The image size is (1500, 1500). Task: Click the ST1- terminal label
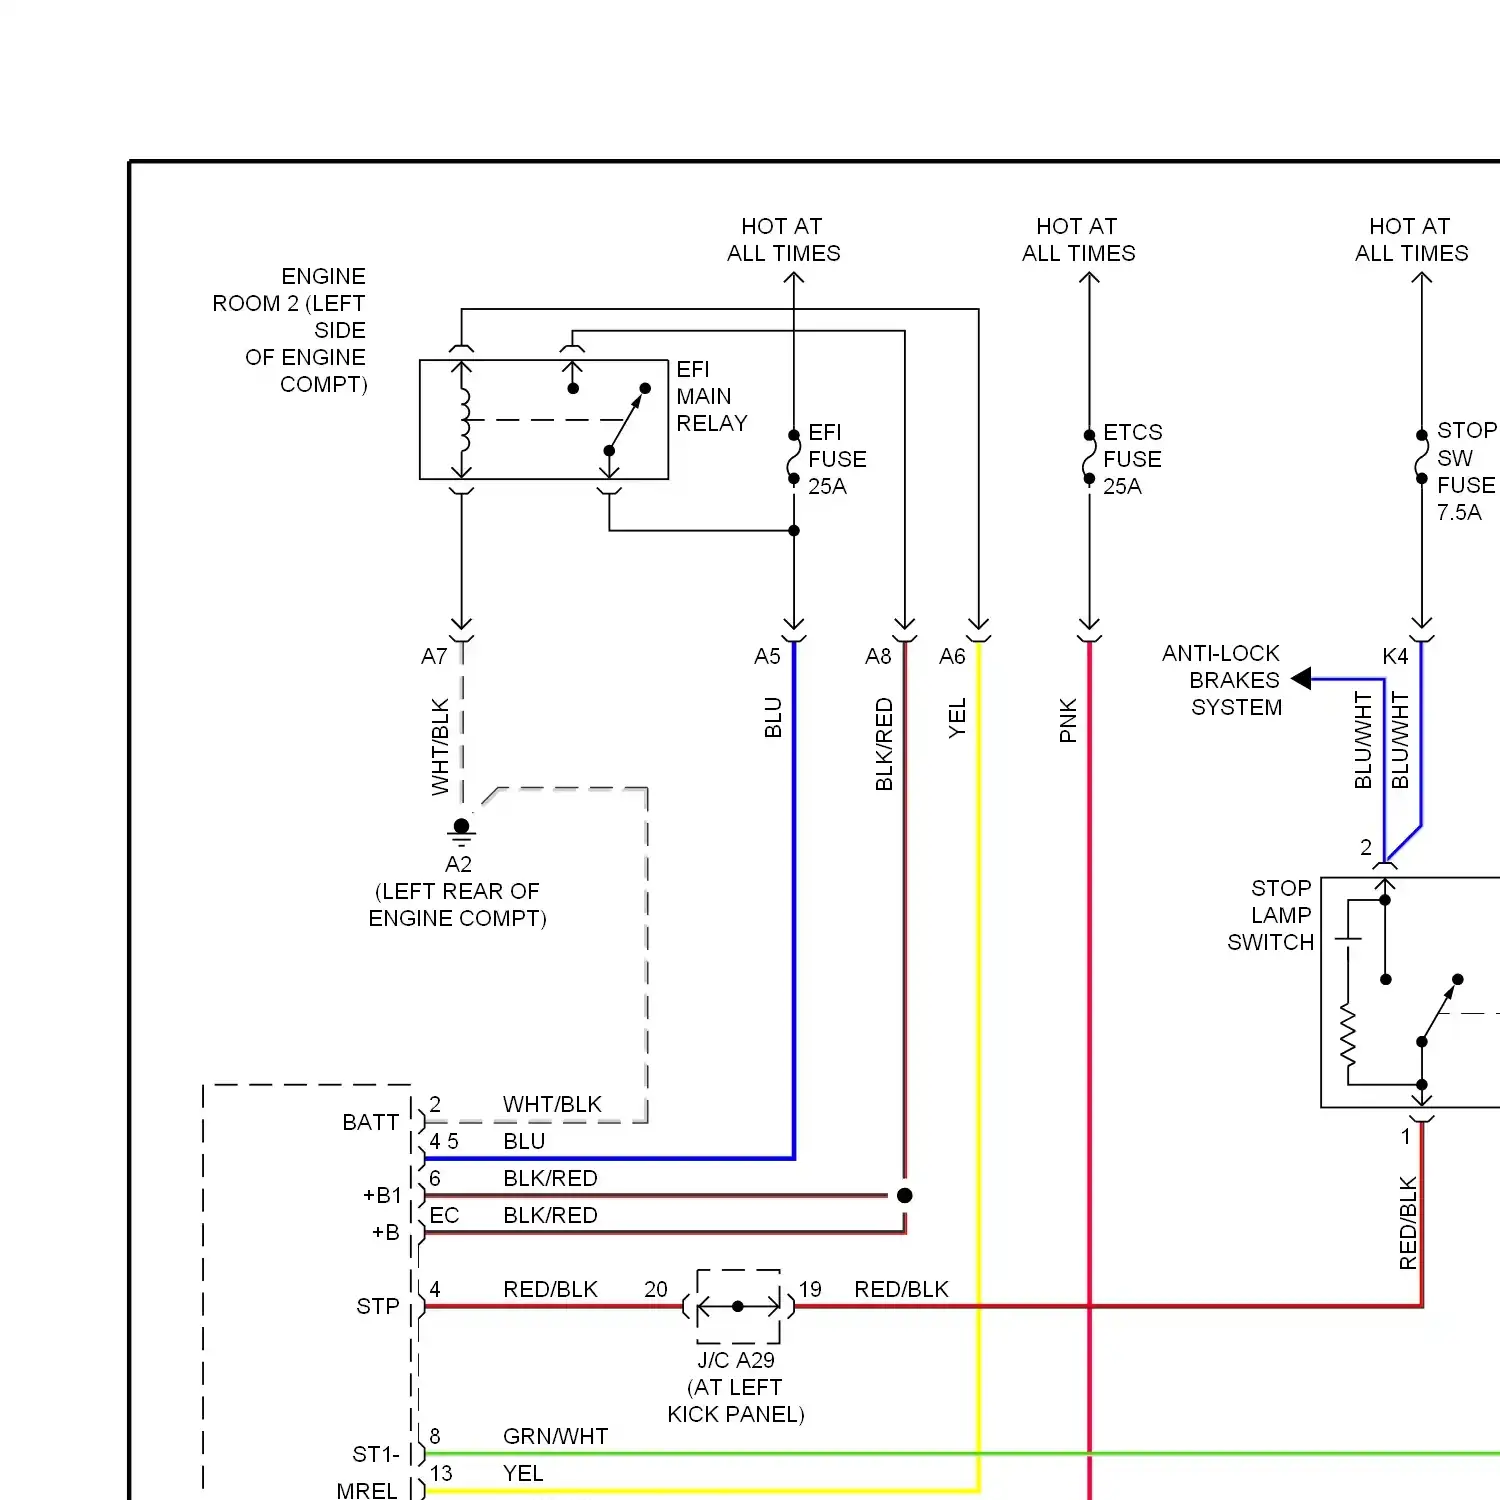click(375, 1454)
